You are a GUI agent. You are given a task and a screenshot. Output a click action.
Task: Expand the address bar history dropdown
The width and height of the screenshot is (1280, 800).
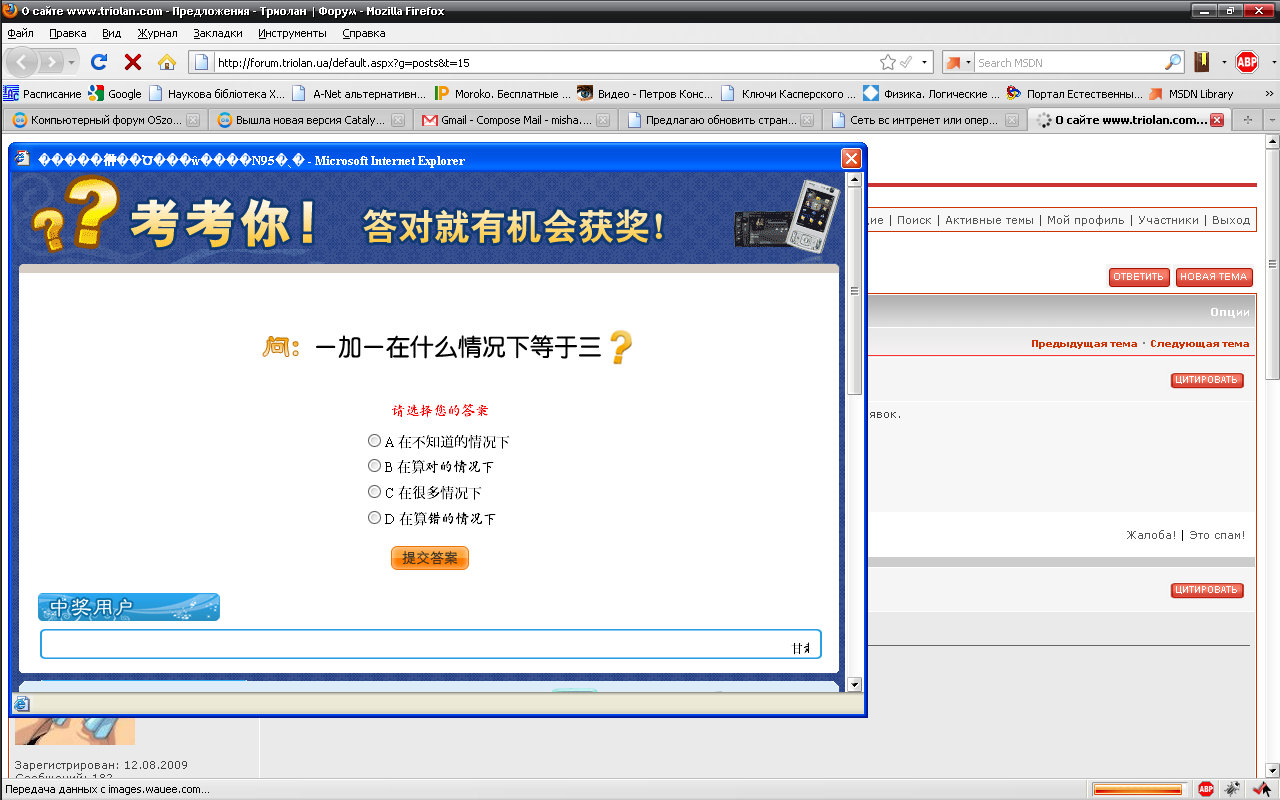(x=924, y=62)
